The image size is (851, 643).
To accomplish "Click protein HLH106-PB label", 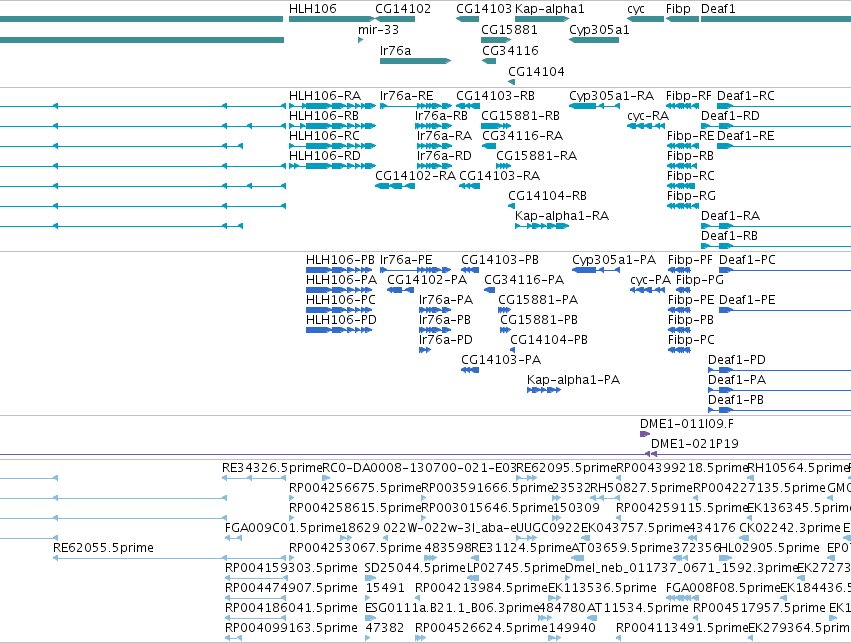I will [x=340, y=260].
